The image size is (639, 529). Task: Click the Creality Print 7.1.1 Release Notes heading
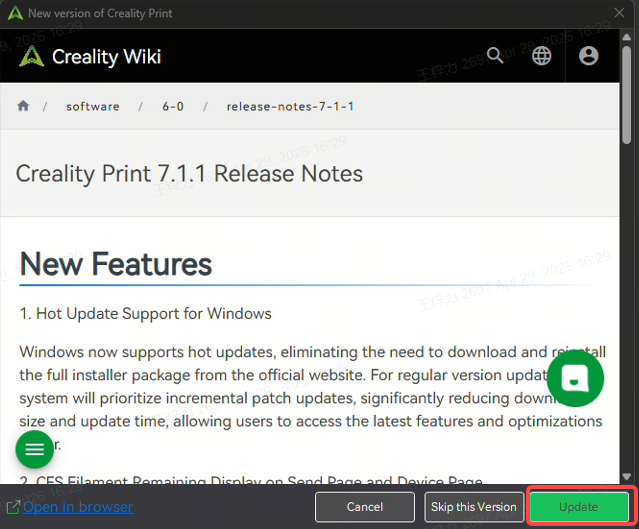[189, 174]
